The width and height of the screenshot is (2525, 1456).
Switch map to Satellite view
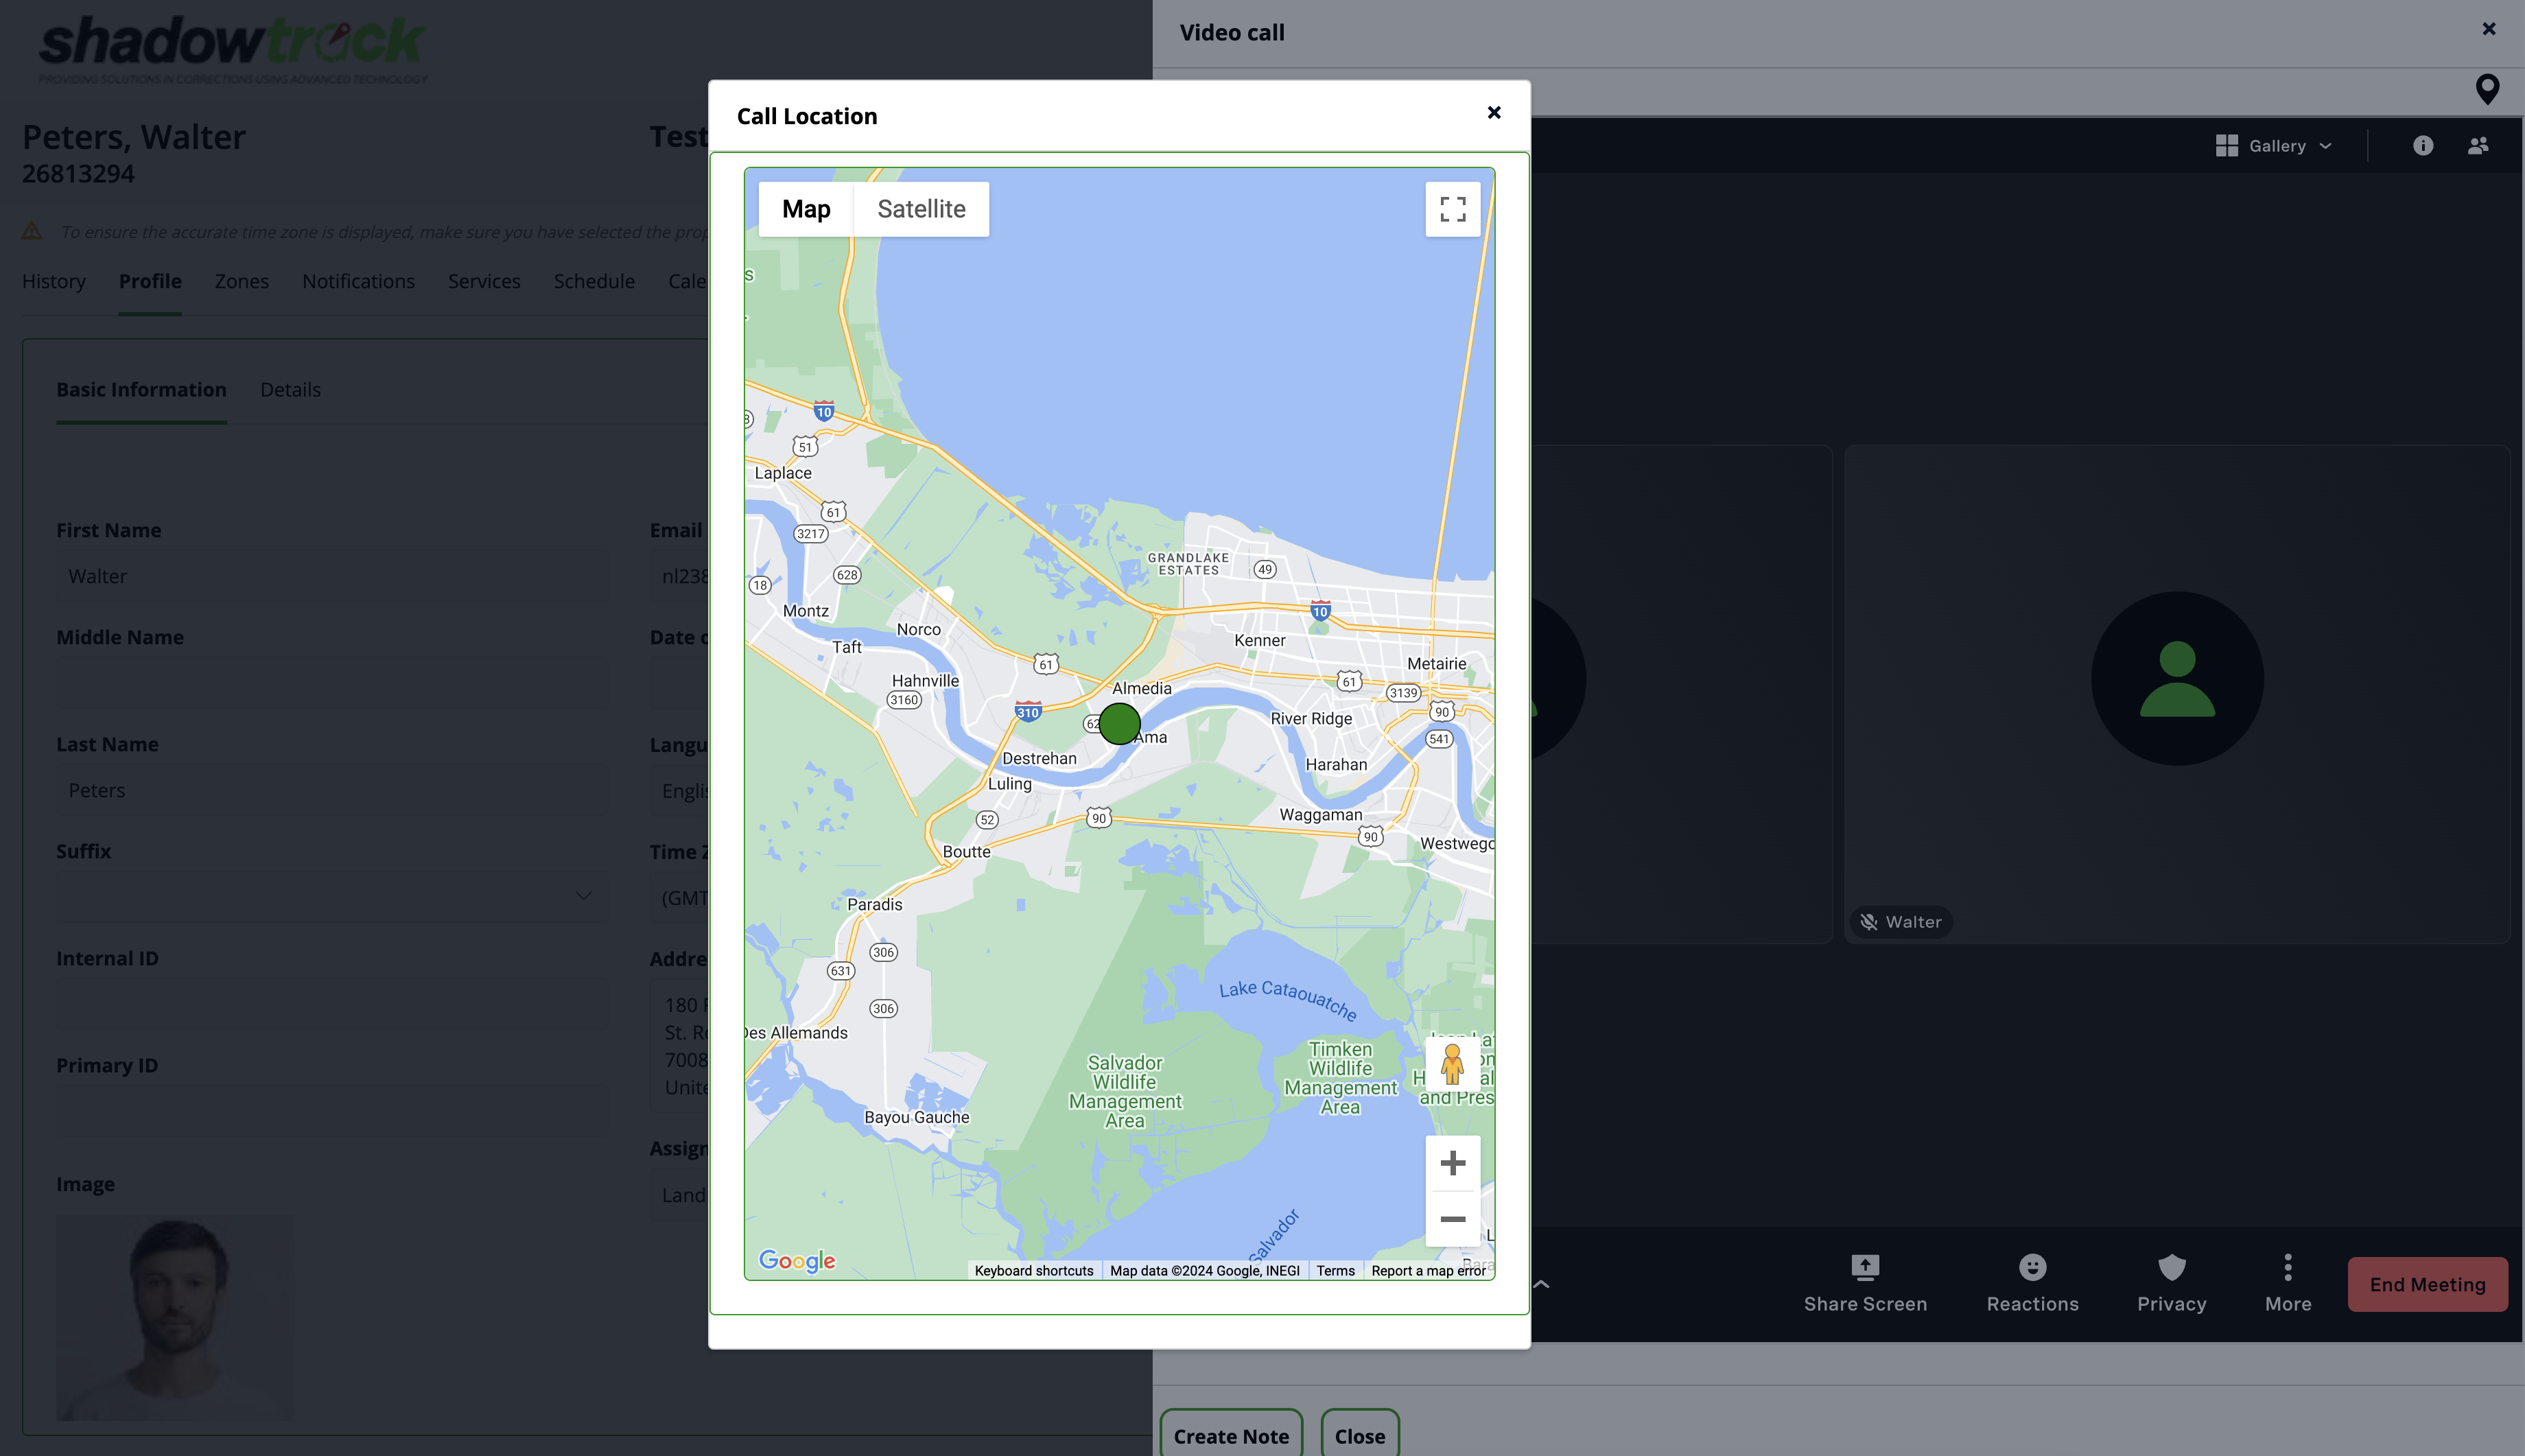(921, 209)
